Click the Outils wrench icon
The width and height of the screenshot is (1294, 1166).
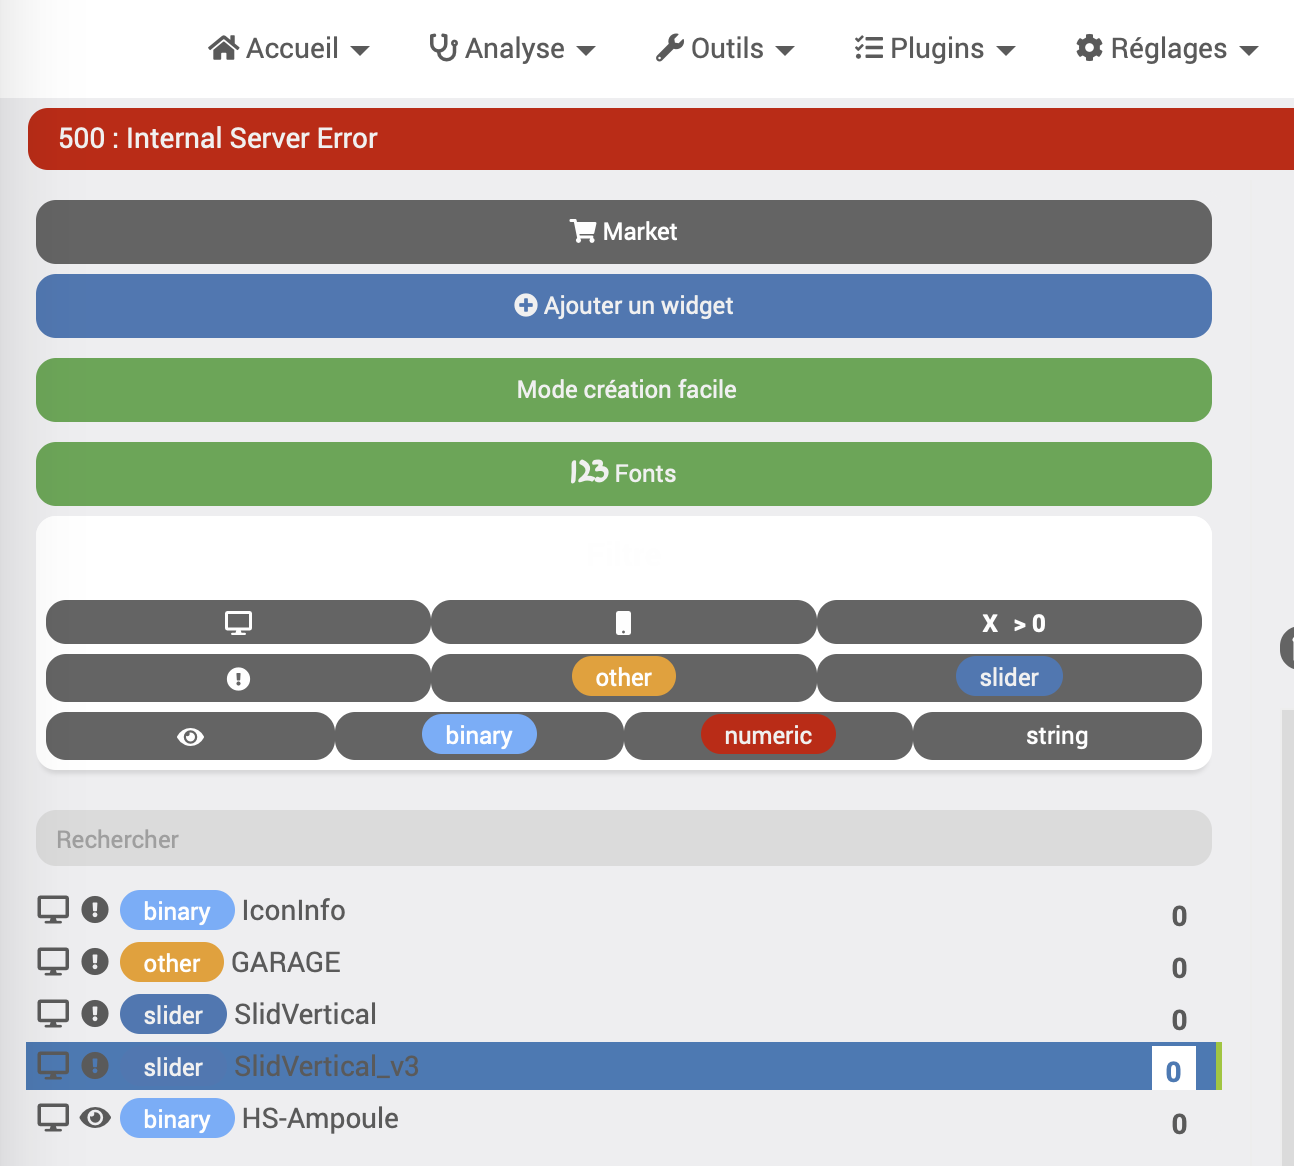(x=670, y=48)
